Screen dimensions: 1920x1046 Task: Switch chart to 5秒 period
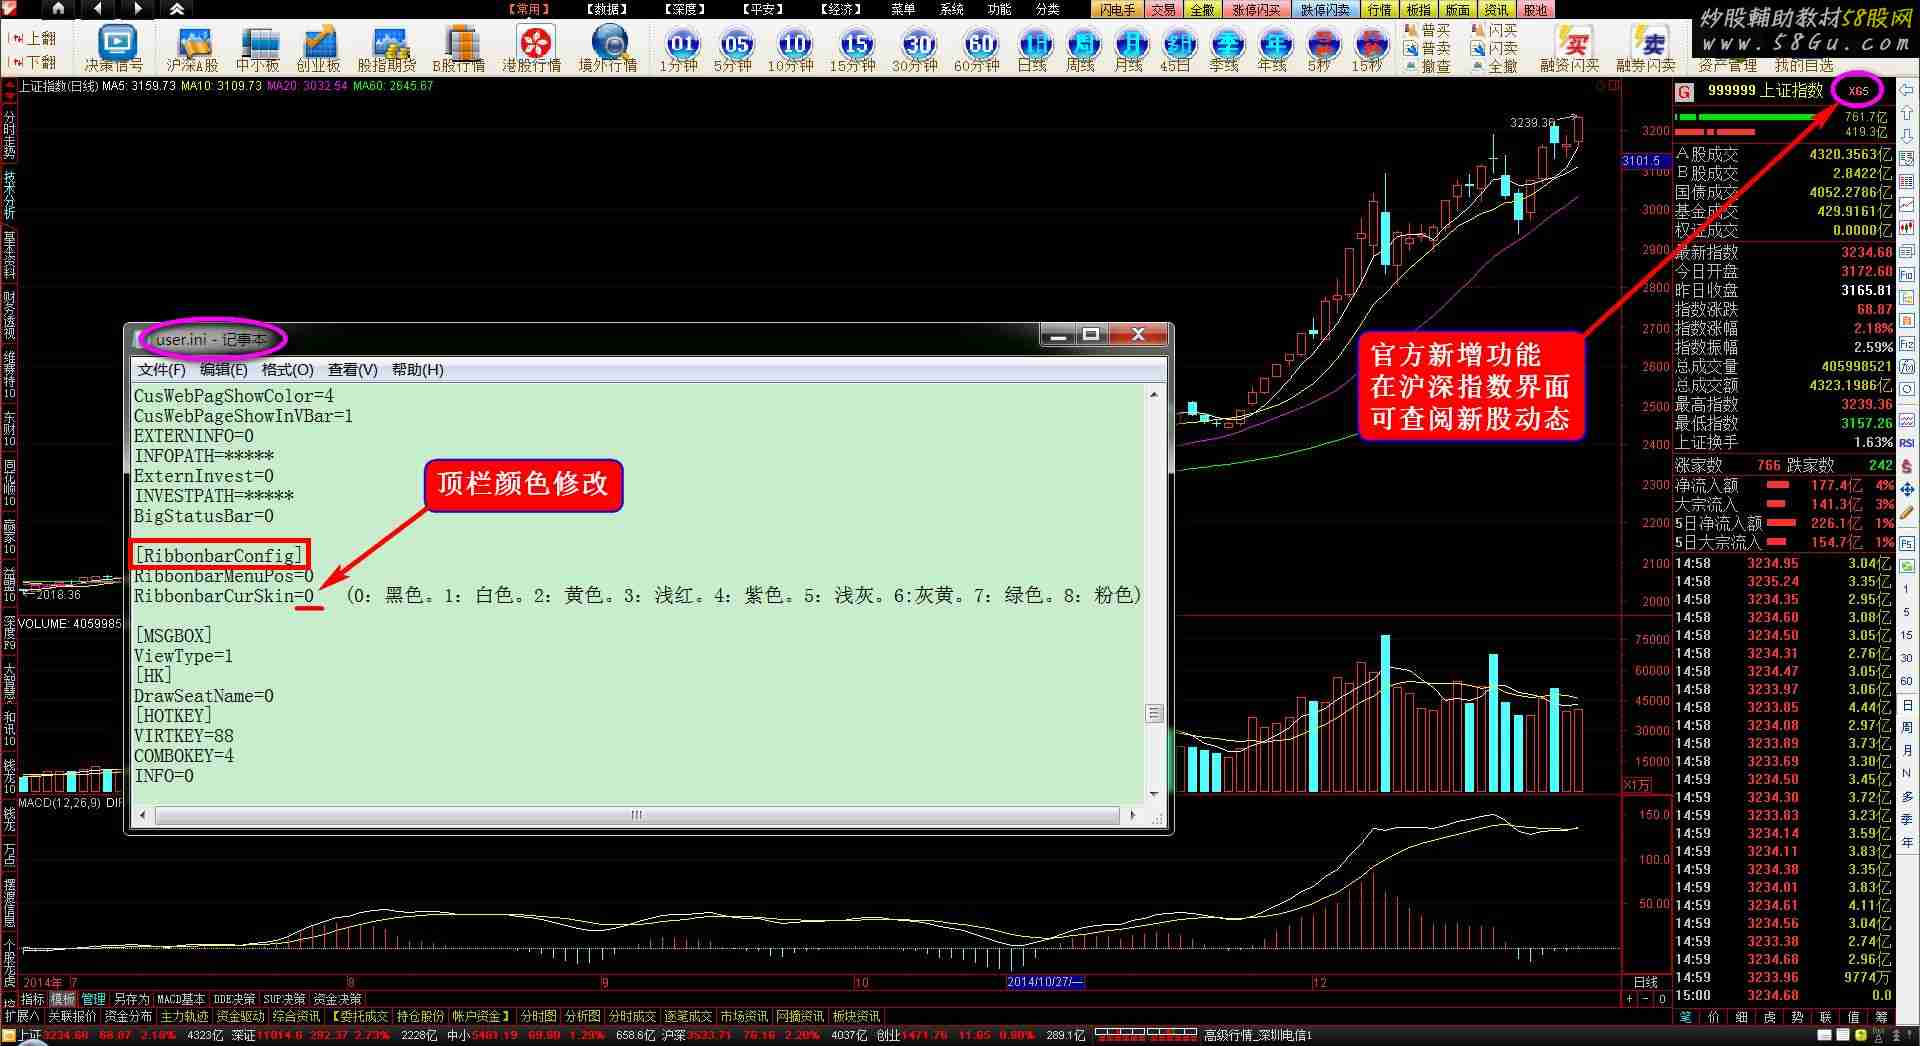tap(1321, 48)
